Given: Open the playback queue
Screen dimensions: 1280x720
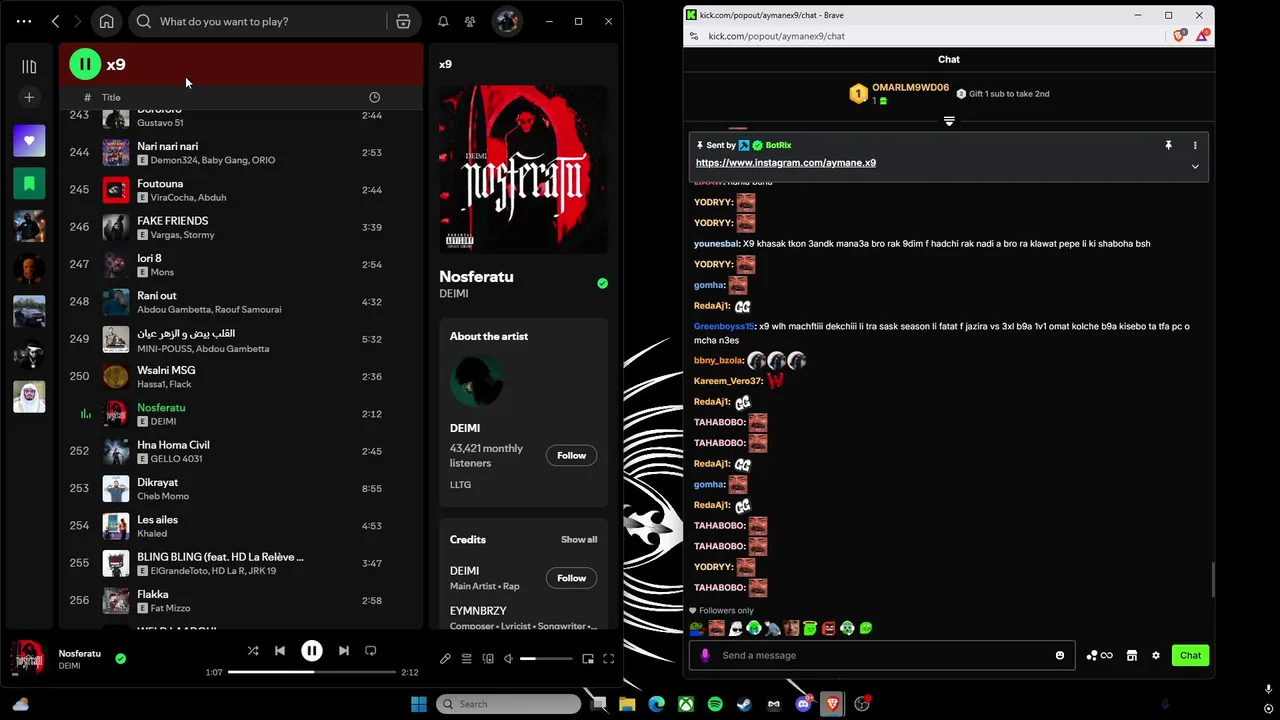Looking at the screenshot, I should coord(466,659).
